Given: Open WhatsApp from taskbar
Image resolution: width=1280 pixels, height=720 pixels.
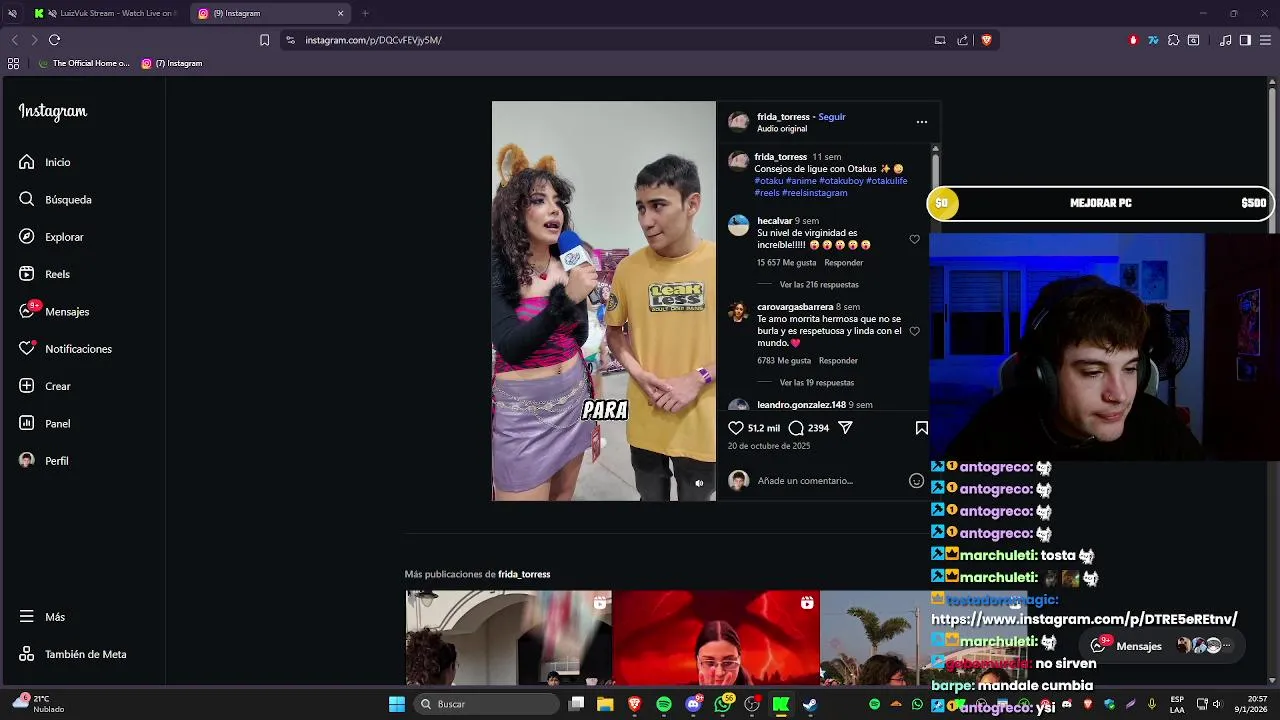Looking at the screenshot, I should coord(723,704).
